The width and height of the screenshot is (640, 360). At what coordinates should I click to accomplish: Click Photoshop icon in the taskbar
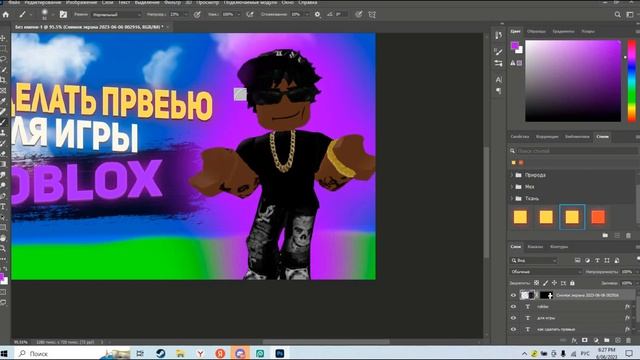point(280,353)
